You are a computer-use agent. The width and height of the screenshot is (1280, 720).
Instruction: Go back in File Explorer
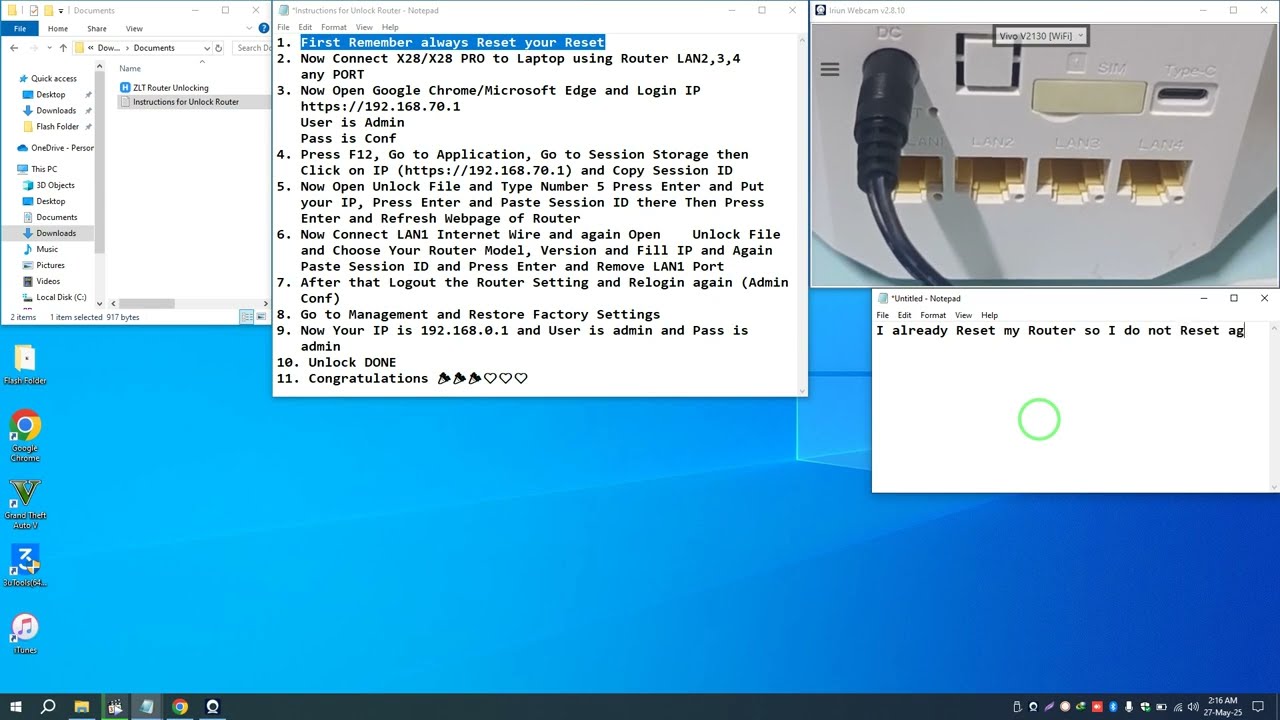[14, 48]
